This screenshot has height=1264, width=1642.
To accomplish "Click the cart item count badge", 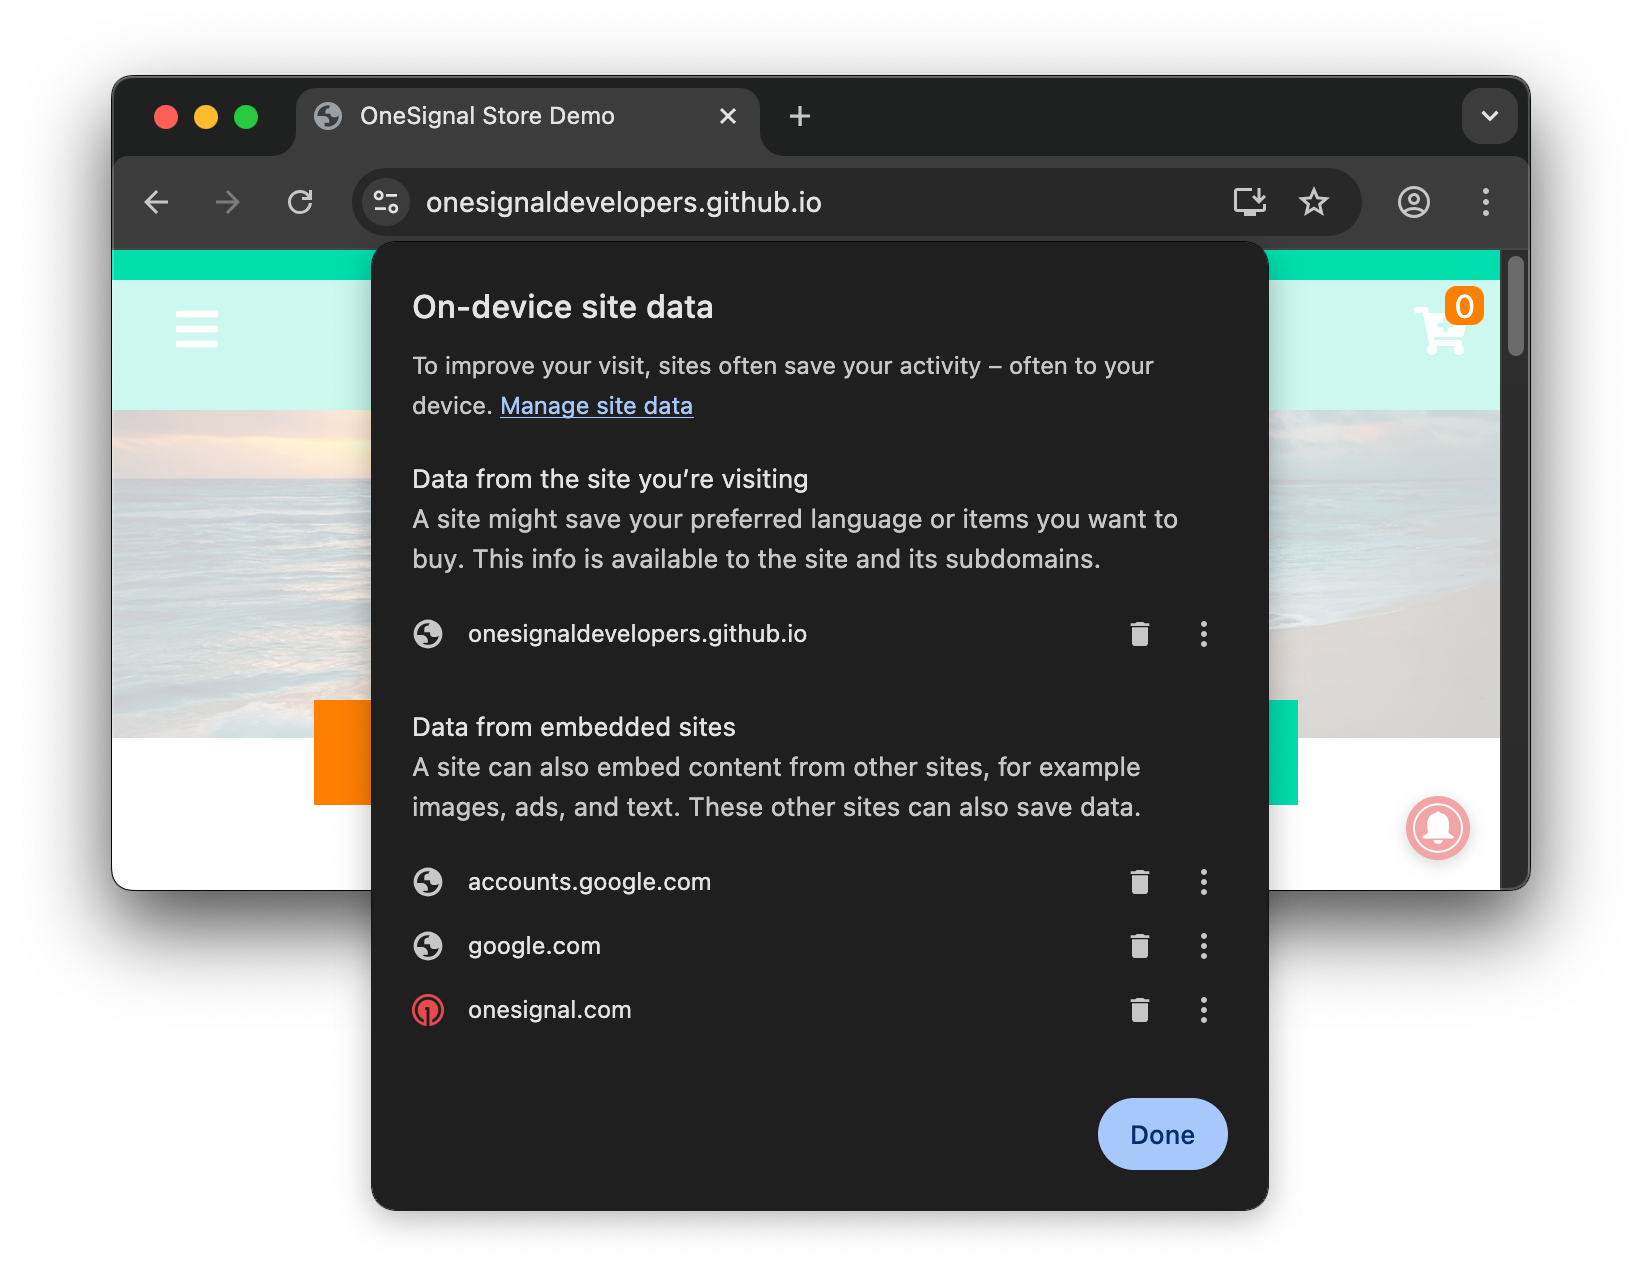I will pyautogui.click(x=1464, y=306).
